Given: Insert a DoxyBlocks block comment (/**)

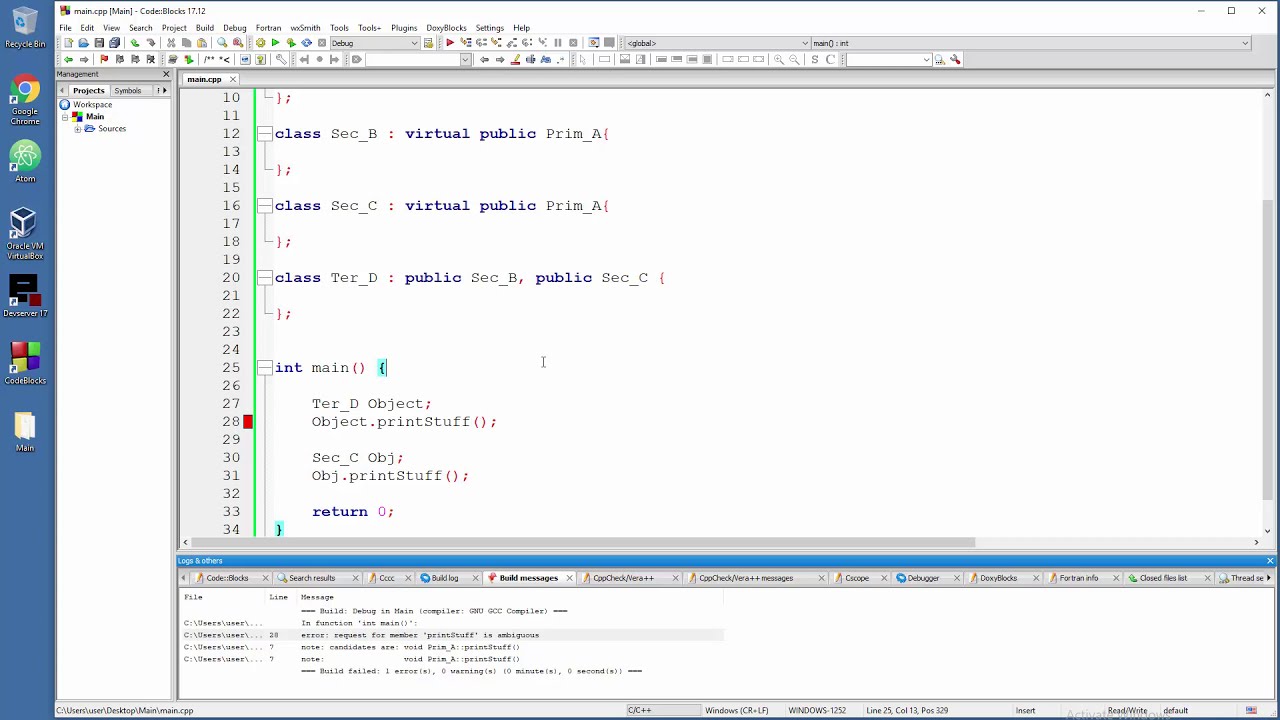Looking at the screenshot, I should (209, 59).
